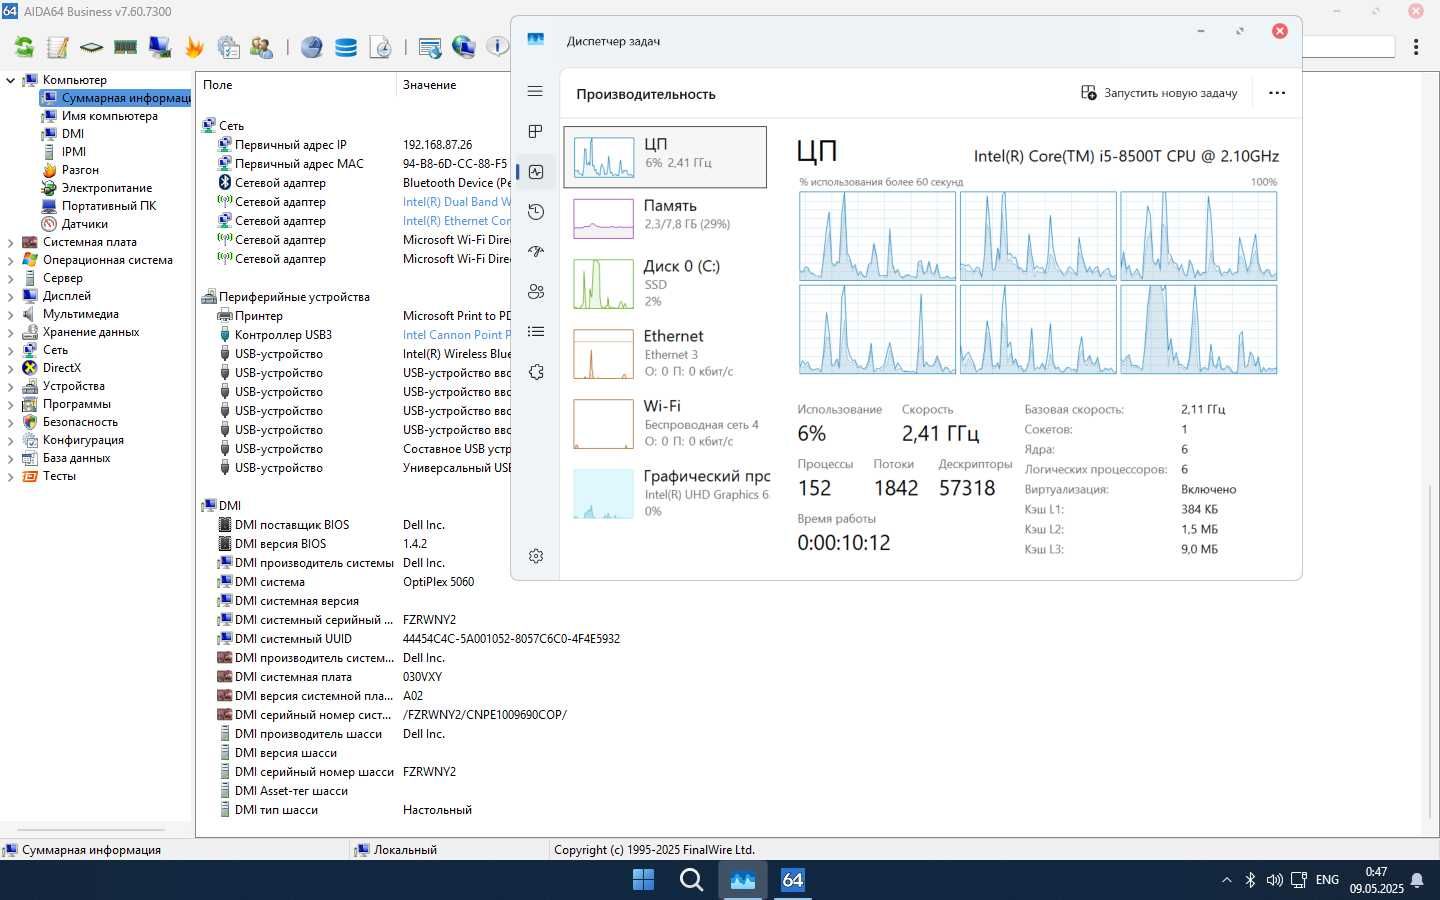1440x900 pixels.
Task: Select the ЦП performance item
Action: coord(665,157)
